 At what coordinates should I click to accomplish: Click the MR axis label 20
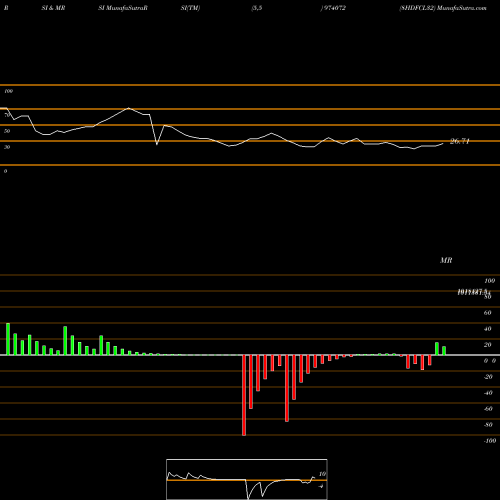coord(488,345)
